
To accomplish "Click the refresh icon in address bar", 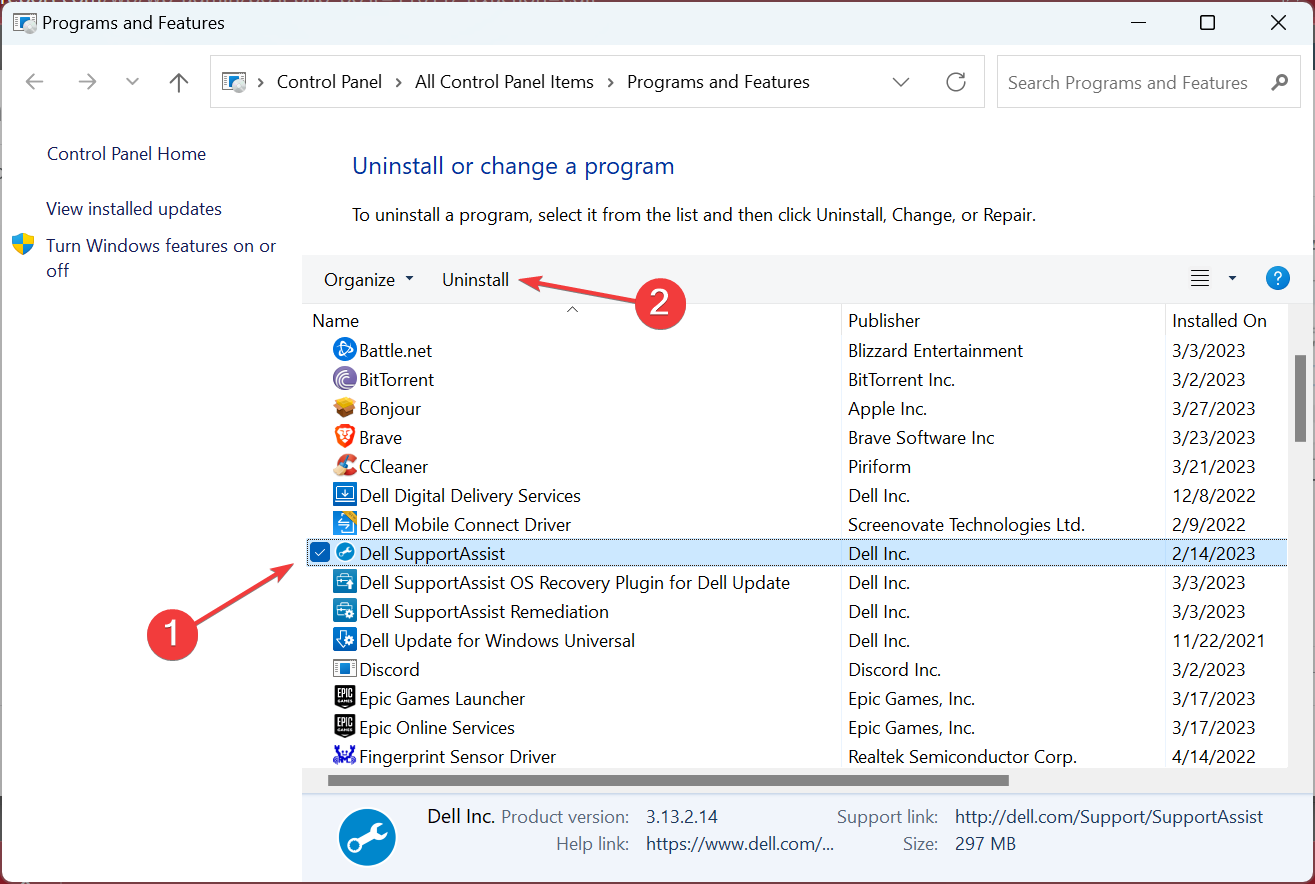I will pos(956,82).
